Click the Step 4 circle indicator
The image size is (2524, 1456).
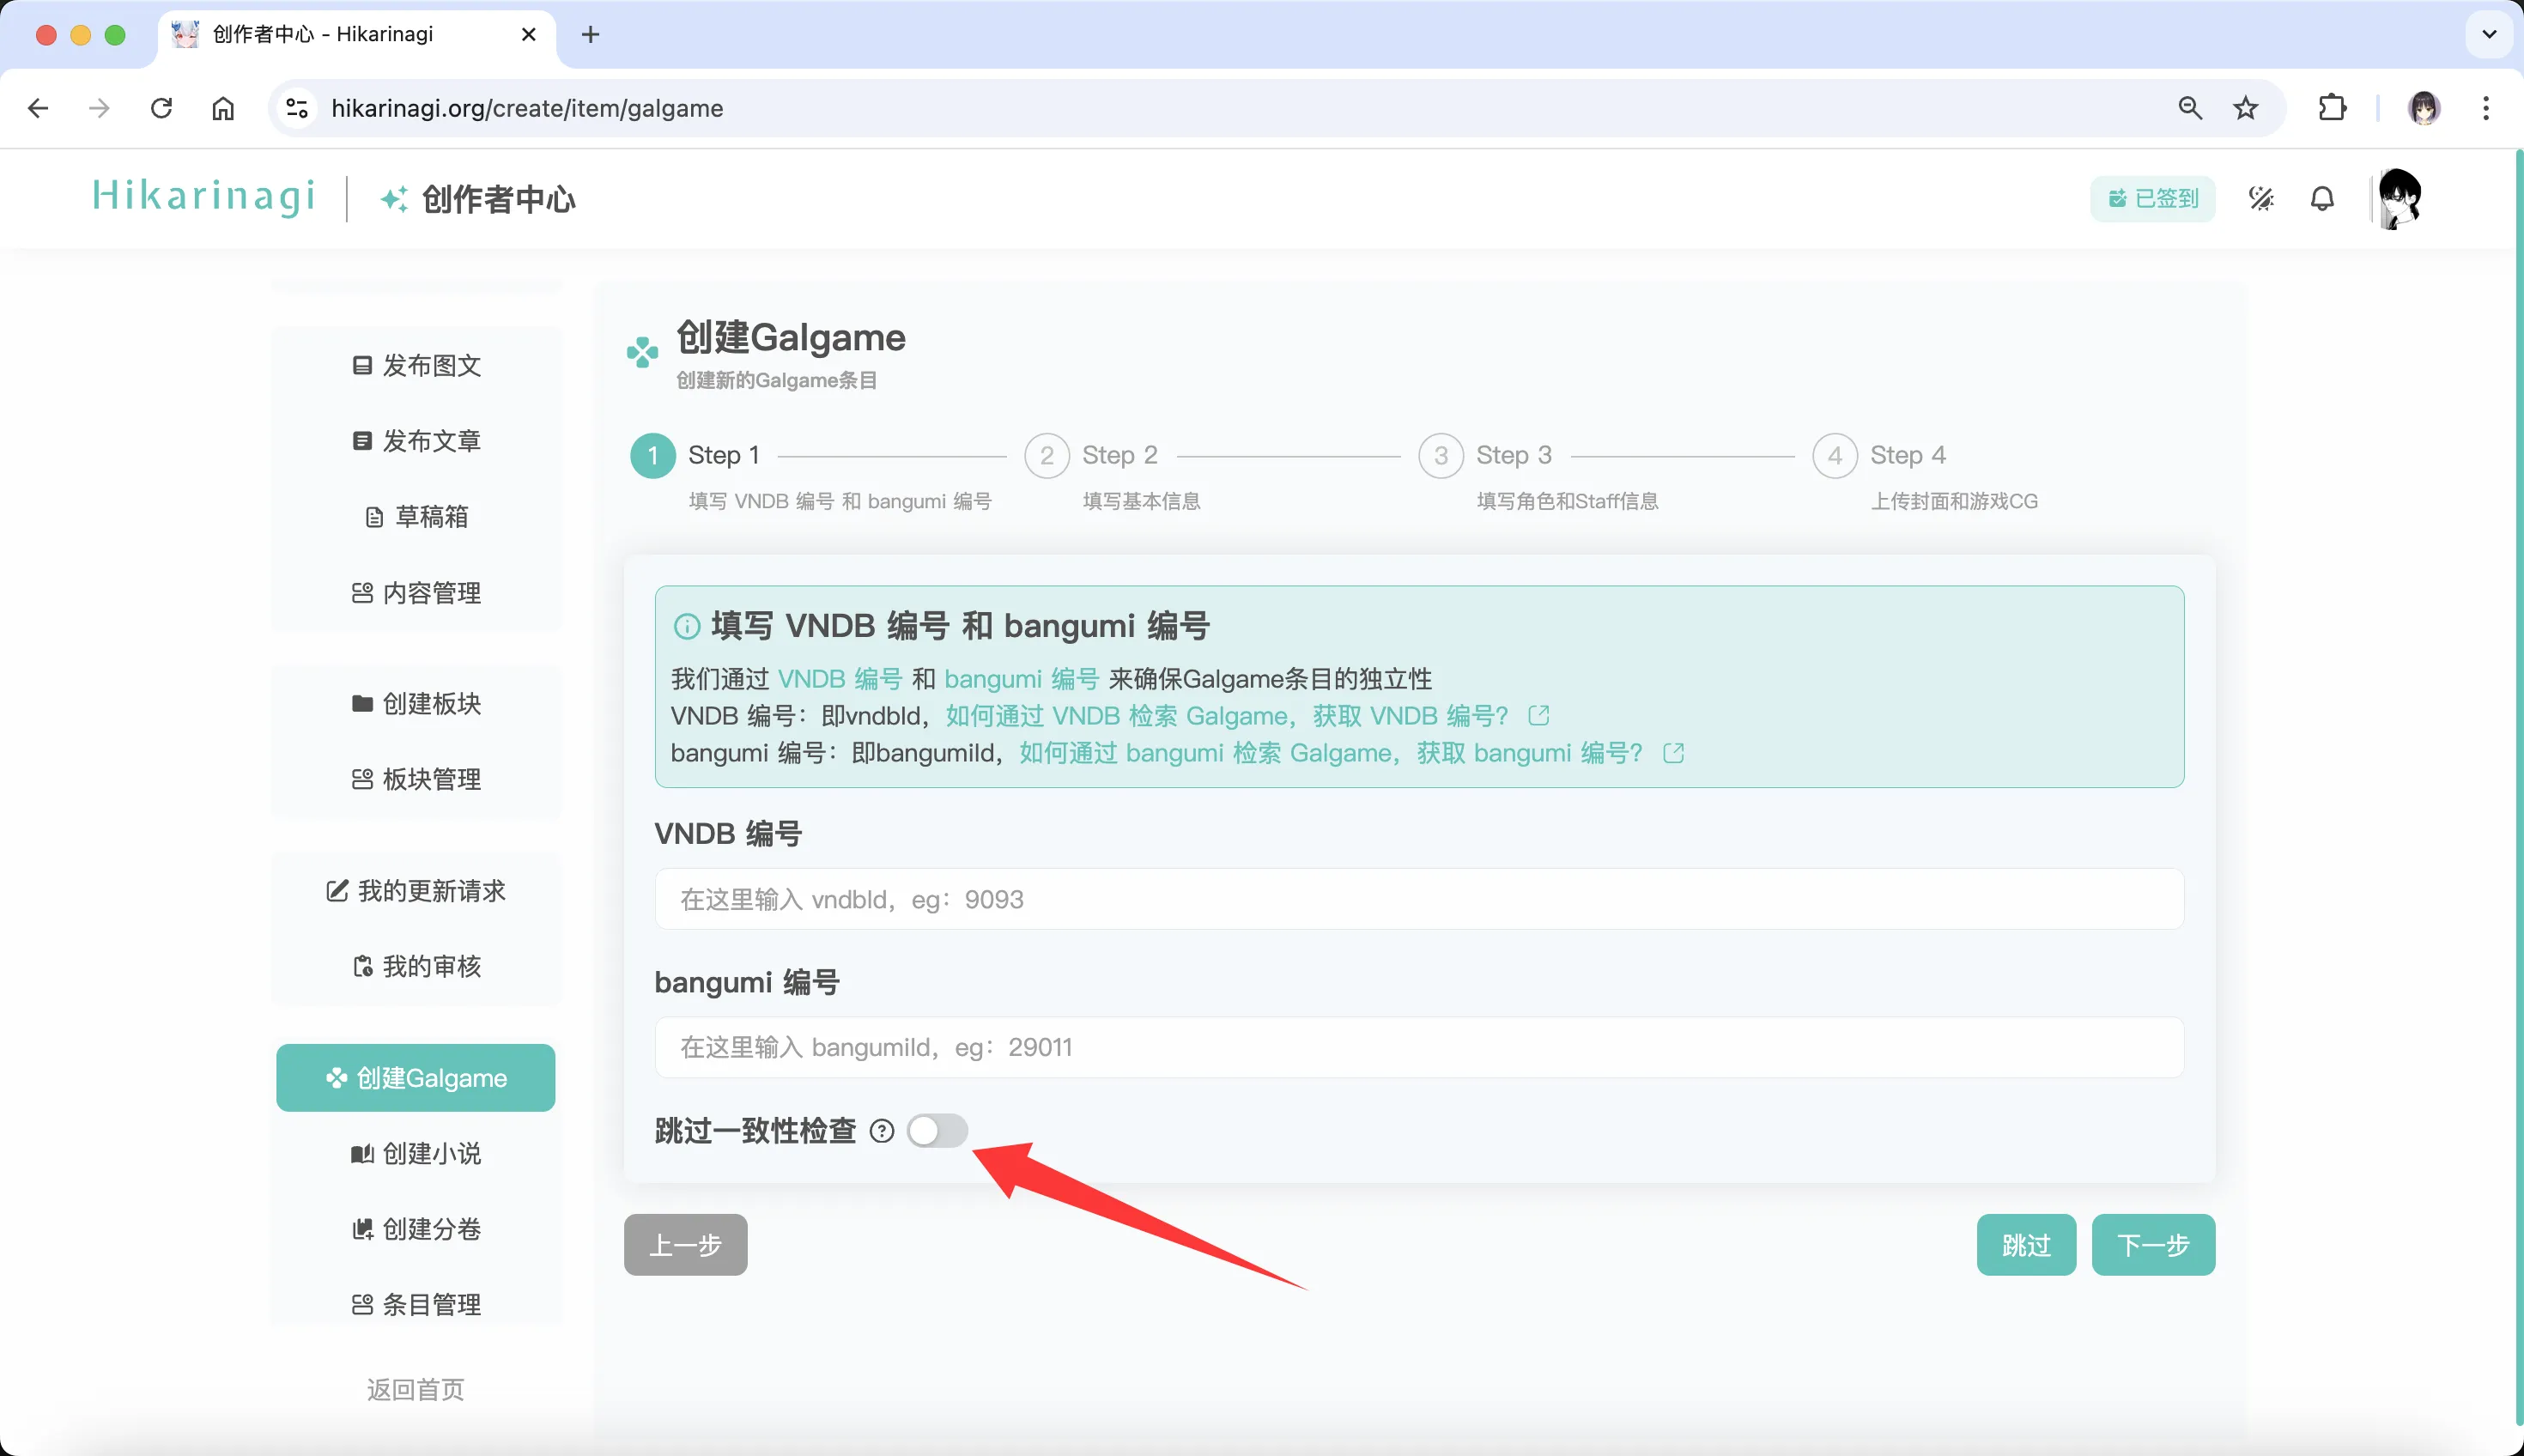1835,456
